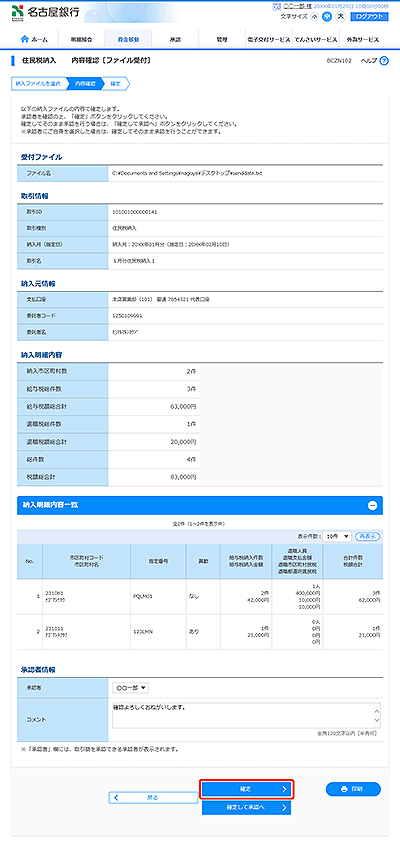The height and width of the screenshot is (851, 400).
Task: Open the 承認者 dropdown
Action: [x=130, y=688]
